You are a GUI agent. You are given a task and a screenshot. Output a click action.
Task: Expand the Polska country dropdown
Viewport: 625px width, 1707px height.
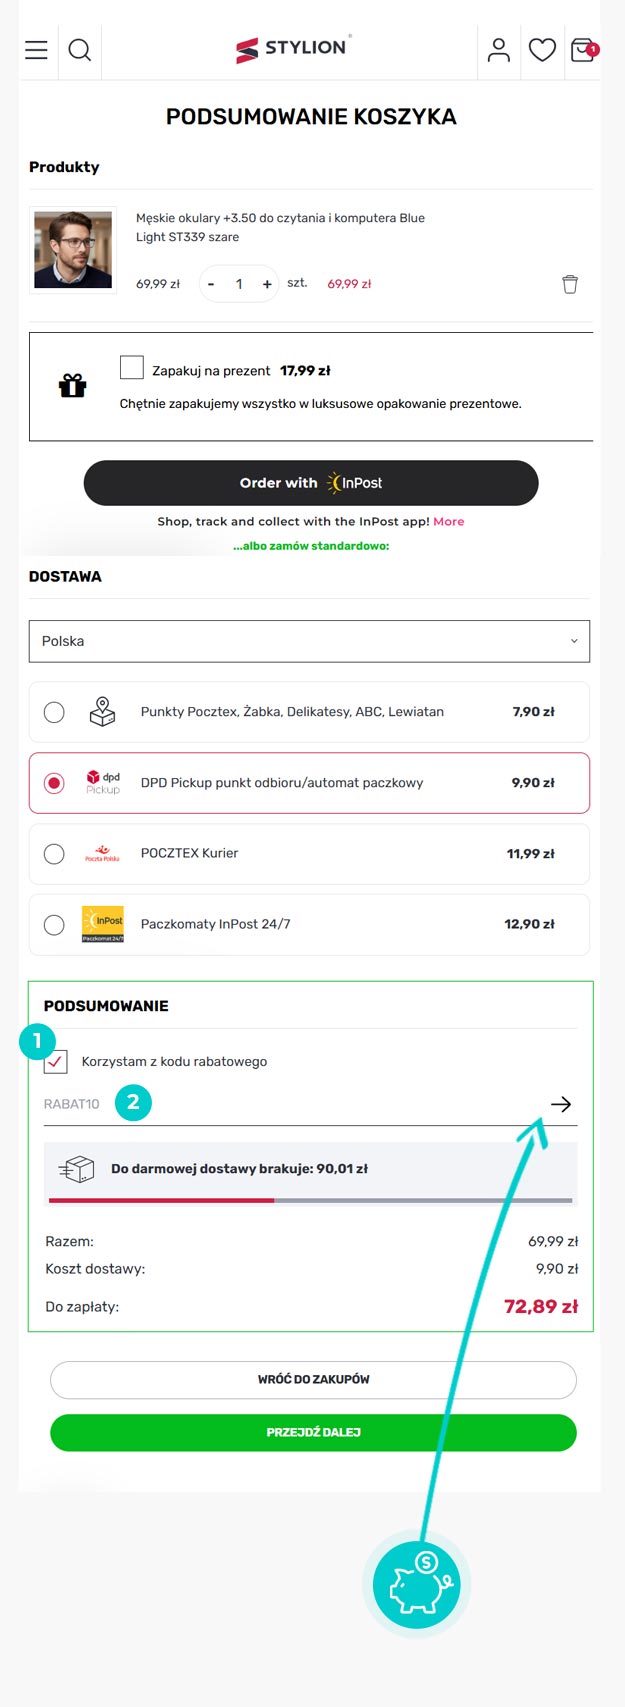coord(309,641)
